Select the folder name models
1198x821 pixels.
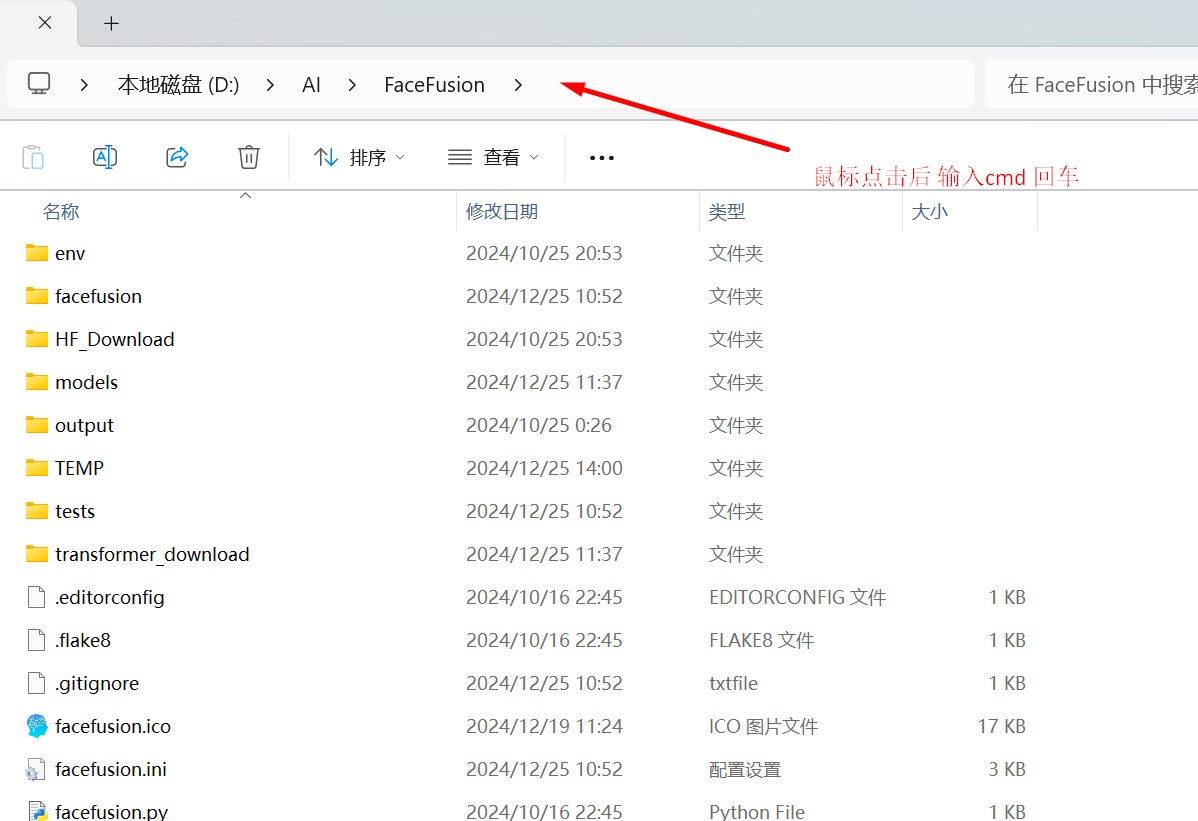coord(86,382)
